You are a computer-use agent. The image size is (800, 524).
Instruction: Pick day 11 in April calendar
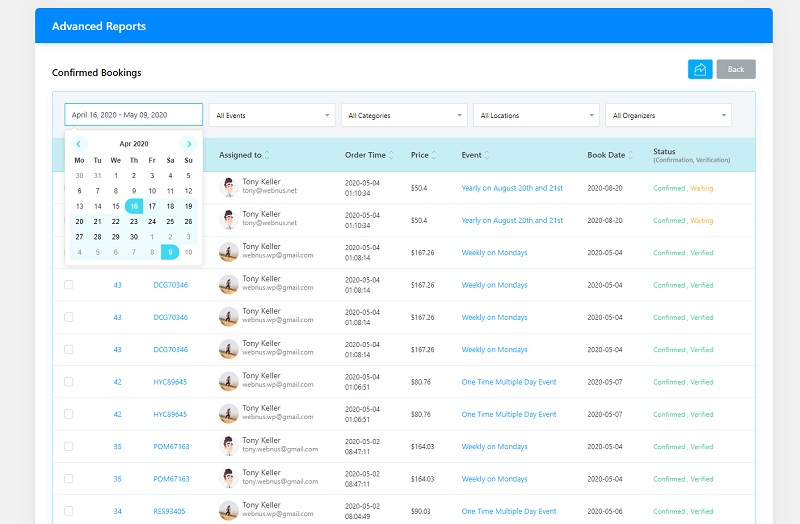coord(170,191)
